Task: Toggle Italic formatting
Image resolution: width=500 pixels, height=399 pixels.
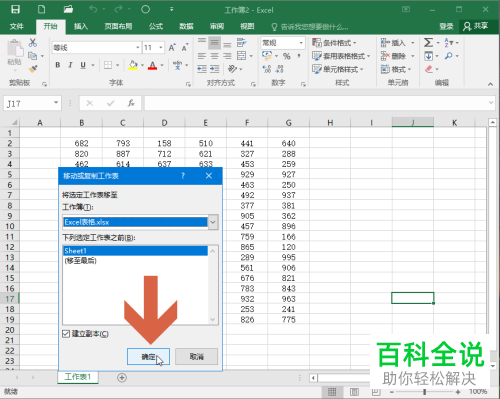Action: click(x=70, y=65)
